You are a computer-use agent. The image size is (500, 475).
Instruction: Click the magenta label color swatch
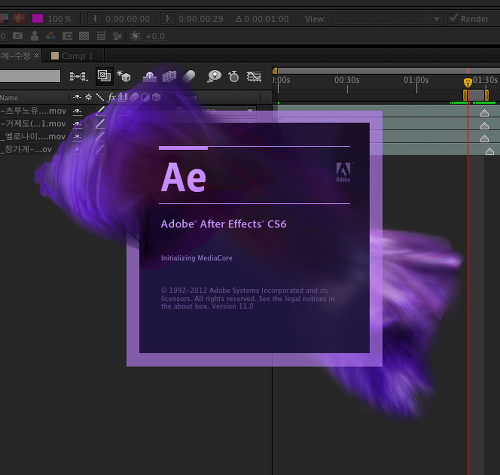(37, 18)
